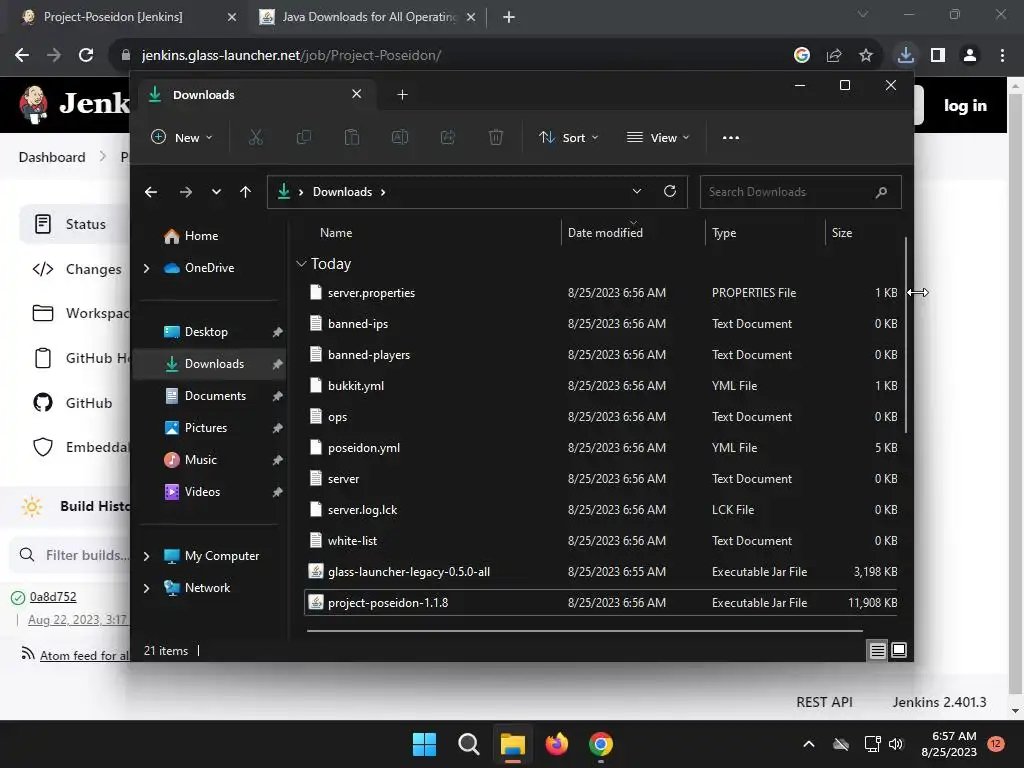Switch to Java Downloads browser tab
Image resolution: width=1024 pixels, height=768 pixels.
pyautogui.click(x=370, y=17)
